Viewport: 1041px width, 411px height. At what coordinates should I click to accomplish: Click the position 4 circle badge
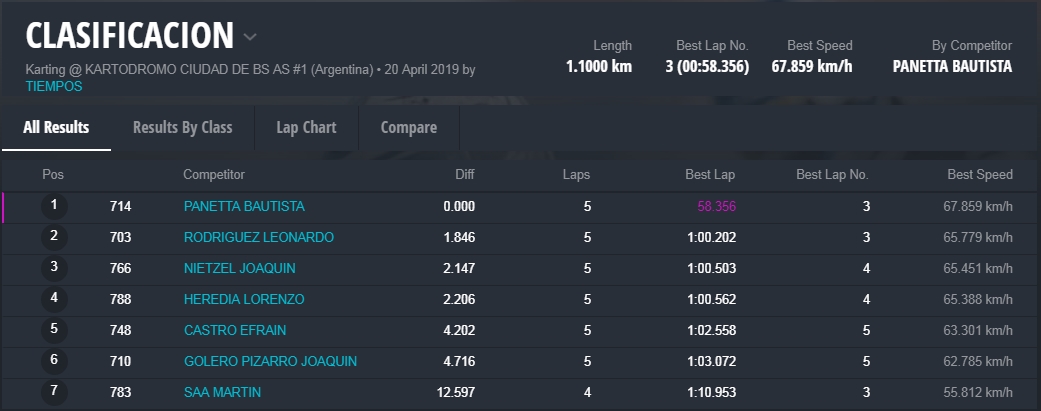point(54,299)
